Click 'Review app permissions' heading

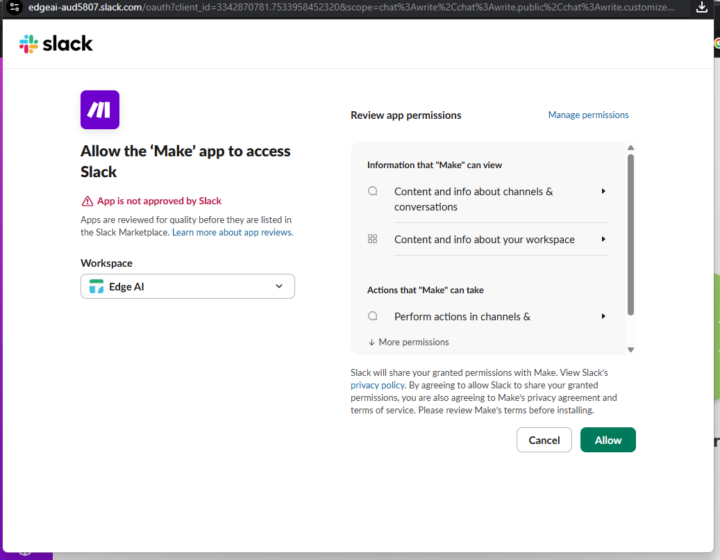(406, 115)
